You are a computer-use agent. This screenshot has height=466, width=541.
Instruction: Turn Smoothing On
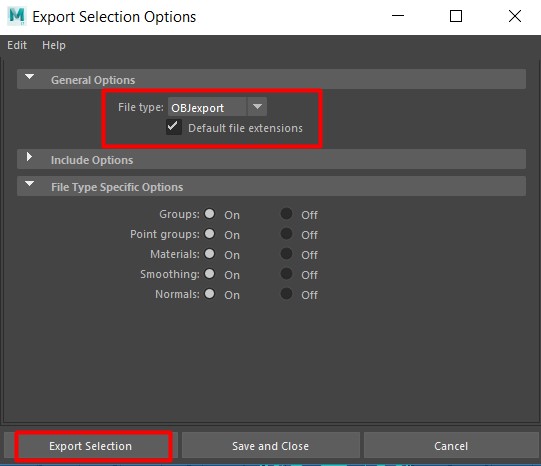coord(209,274)
